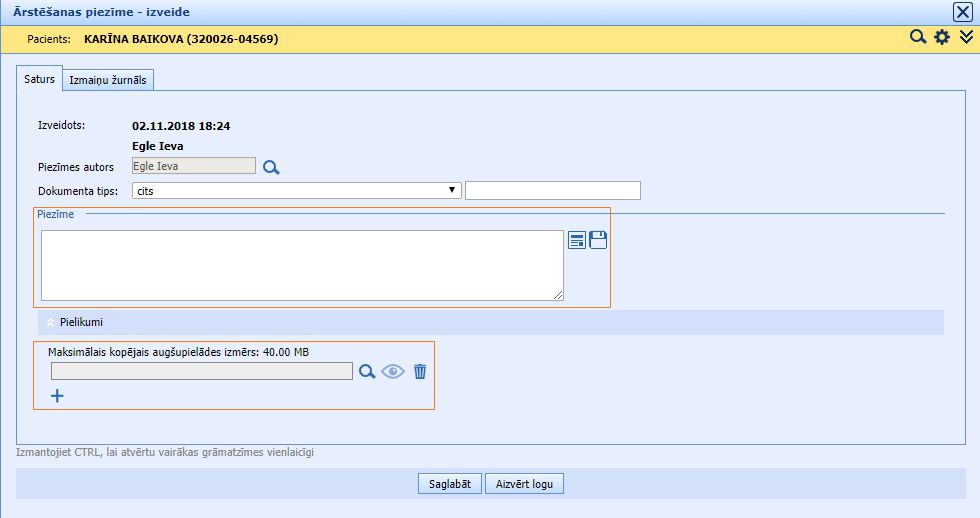The height and width of the screenshot is (518, 980).
Task: Open note templates icon beside text area
Action: (577, 240)
